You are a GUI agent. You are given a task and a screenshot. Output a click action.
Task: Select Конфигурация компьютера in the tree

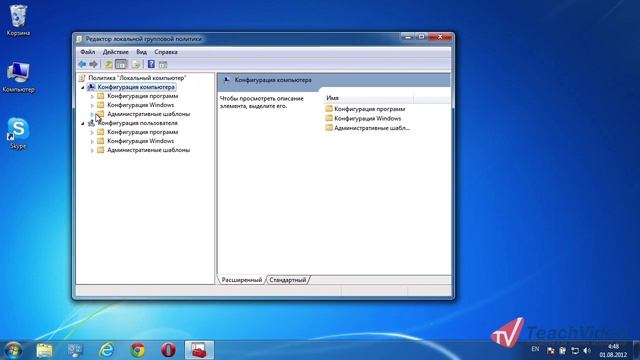[x=136, y=87]
